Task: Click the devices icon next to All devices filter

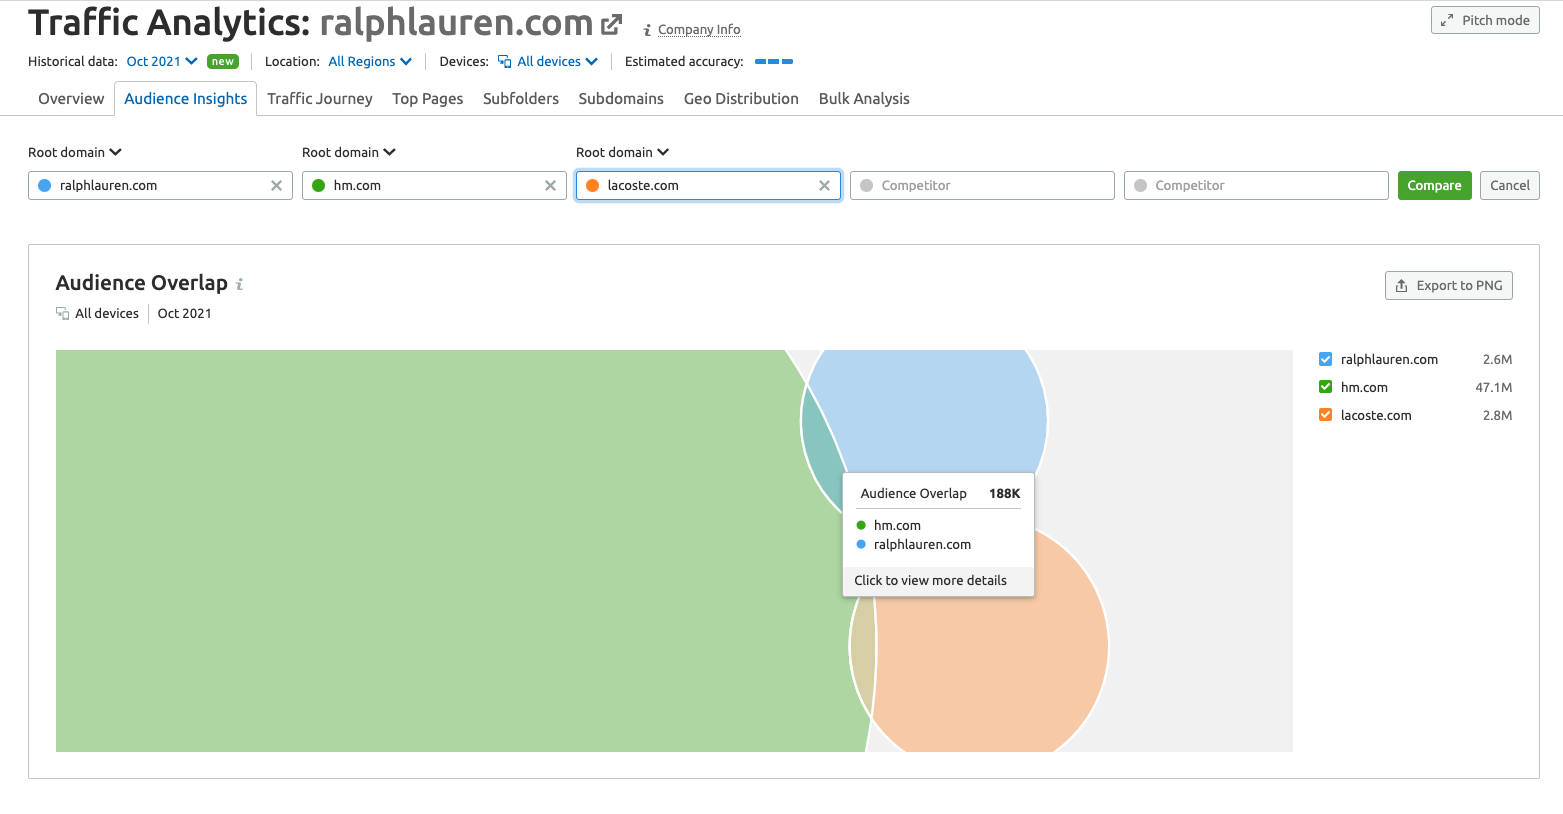Action: (504, 62)
